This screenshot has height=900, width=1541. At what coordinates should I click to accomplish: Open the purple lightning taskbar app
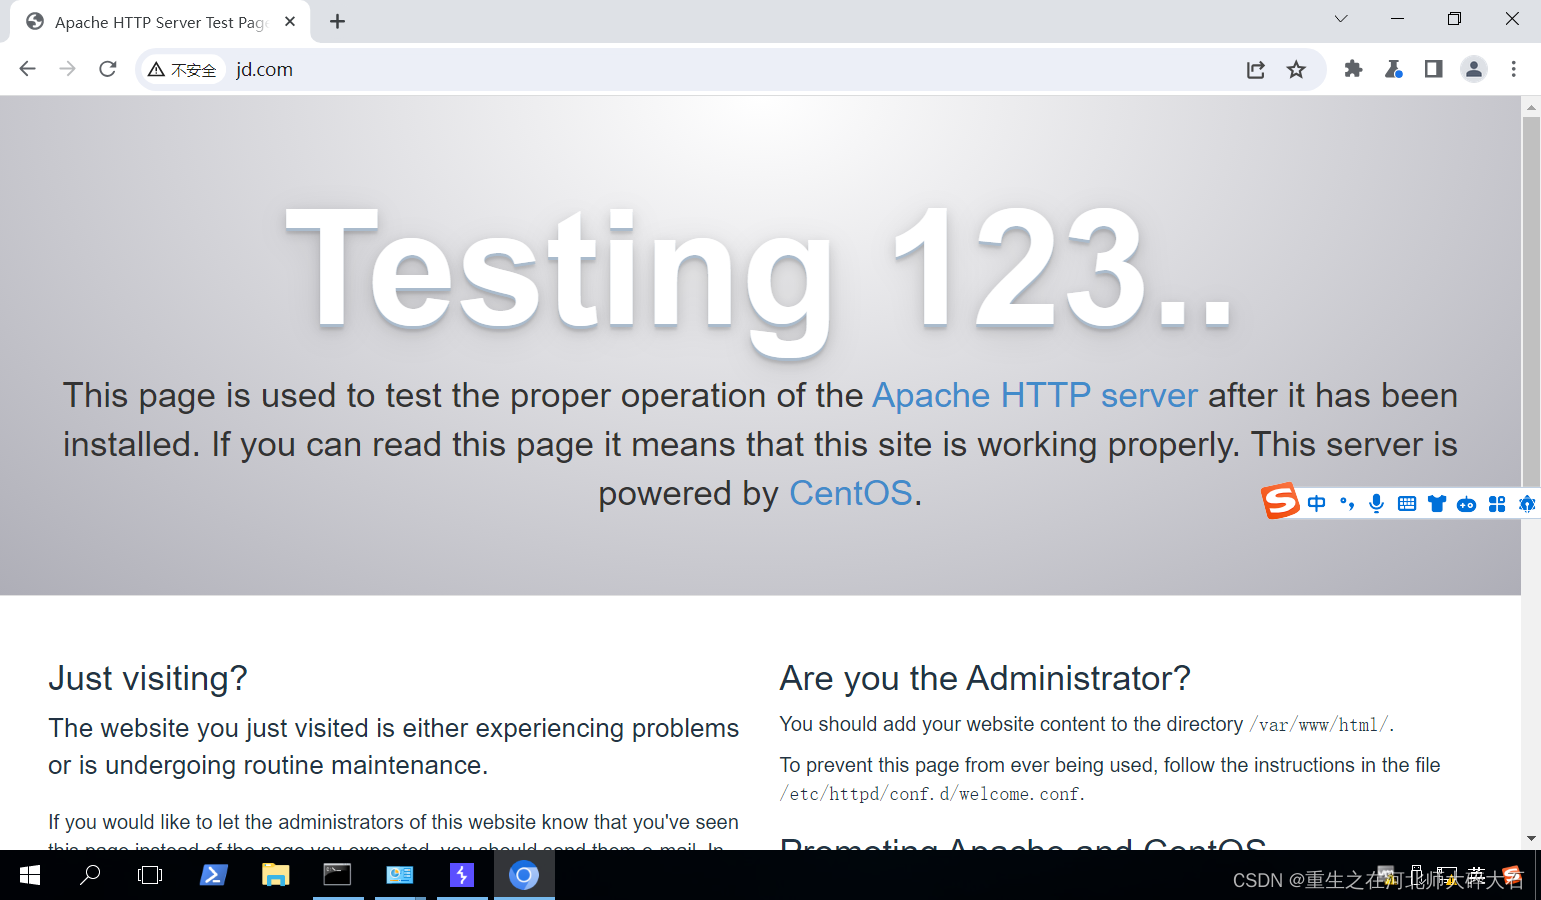click(462, 875)
